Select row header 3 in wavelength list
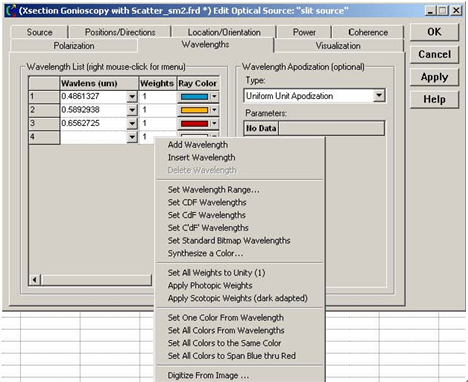The width and height of the screenshot is (468, 382). coord(44,123)
